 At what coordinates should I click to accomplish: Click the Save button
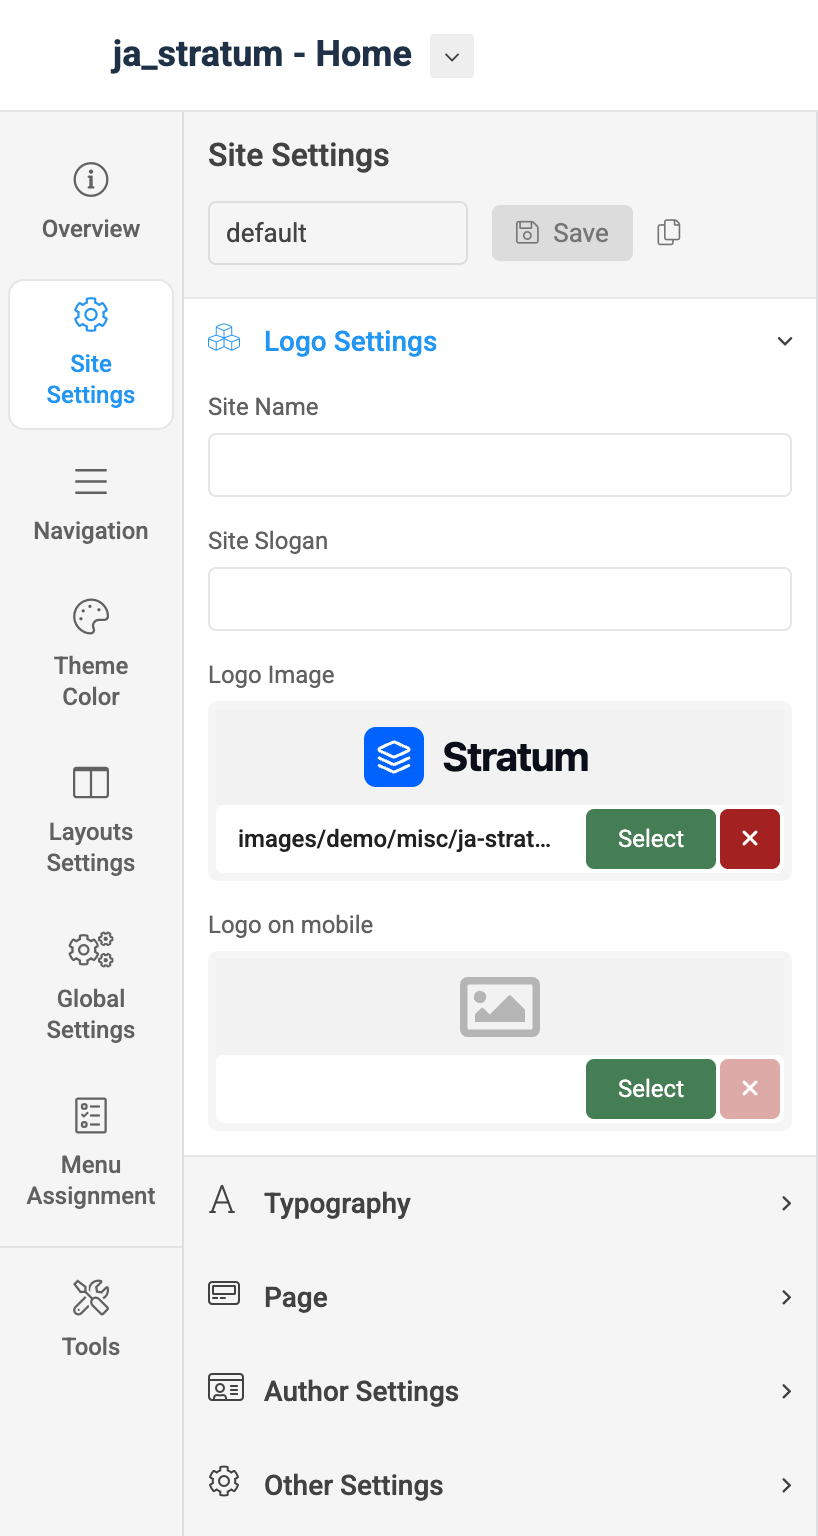coord(562,233)
